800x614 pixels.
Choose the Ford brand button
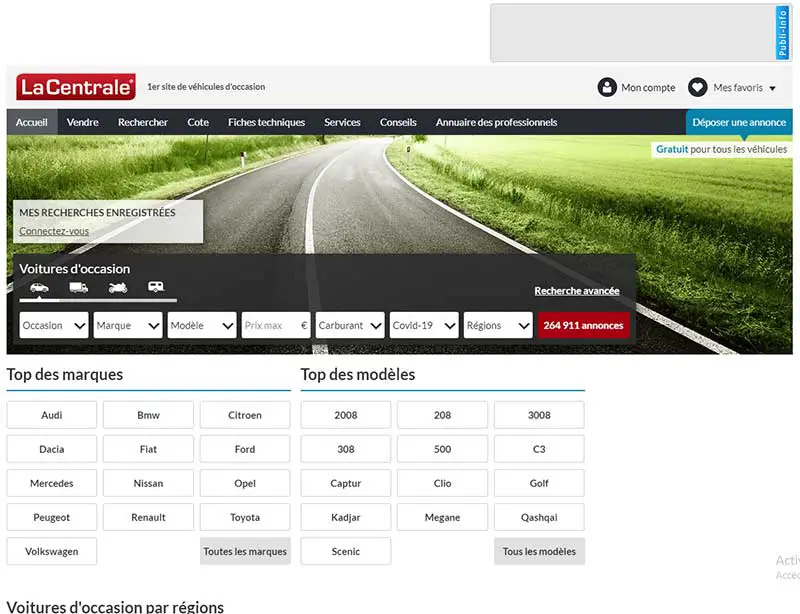[245, 449]
